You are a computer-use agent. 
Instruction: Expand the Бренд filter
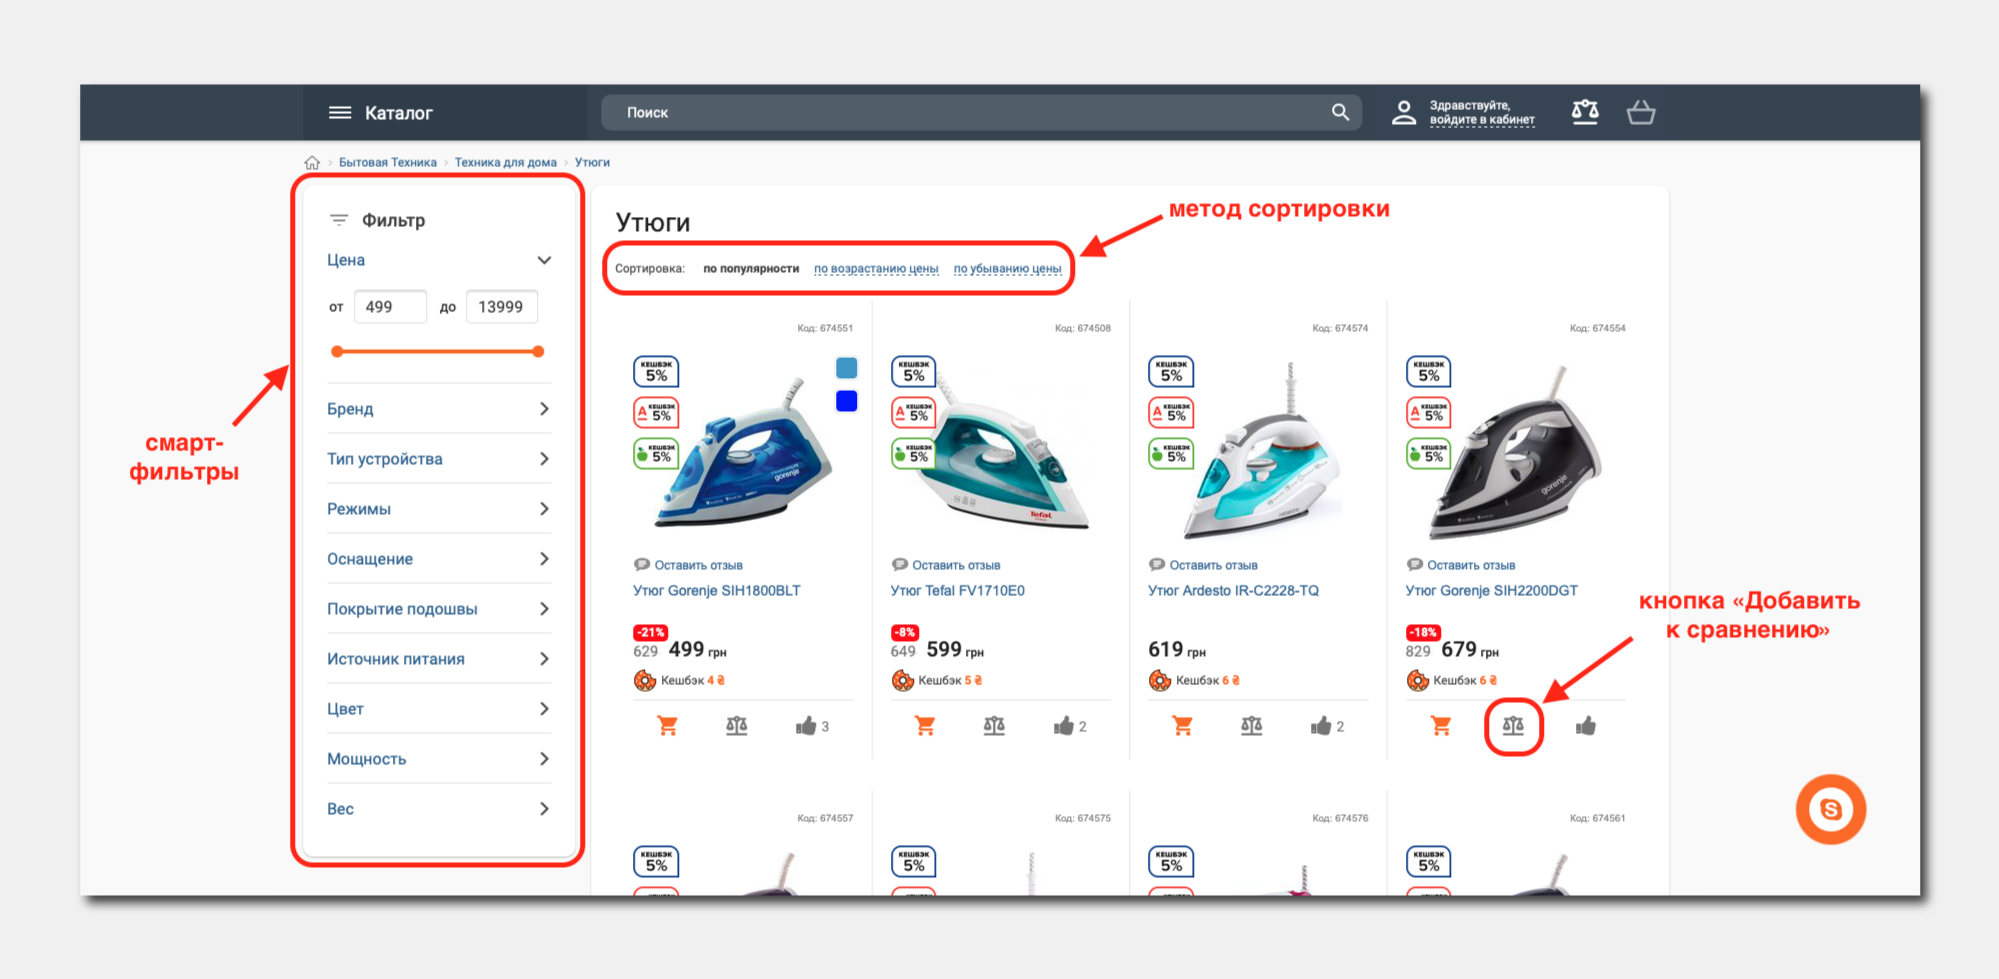point(438,409)
